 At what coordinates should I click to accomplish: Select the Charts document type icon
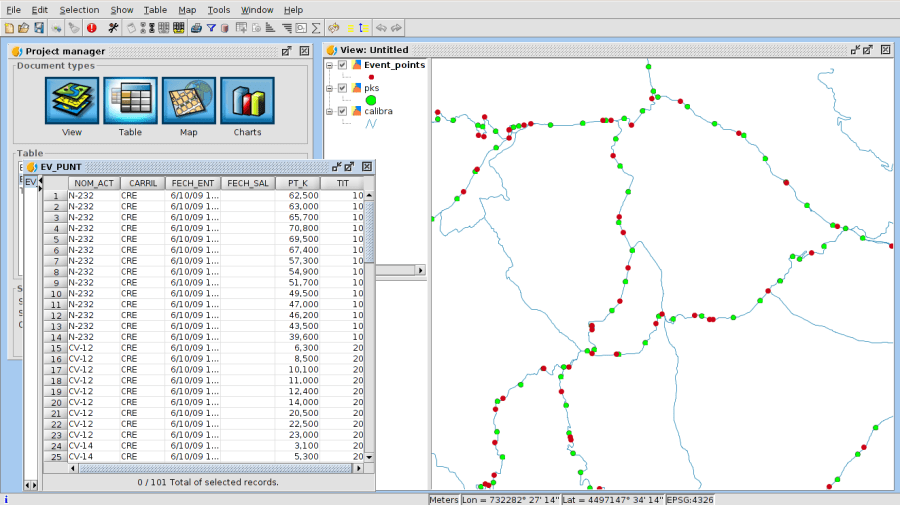pyautogui.click(x=247, y=100)
